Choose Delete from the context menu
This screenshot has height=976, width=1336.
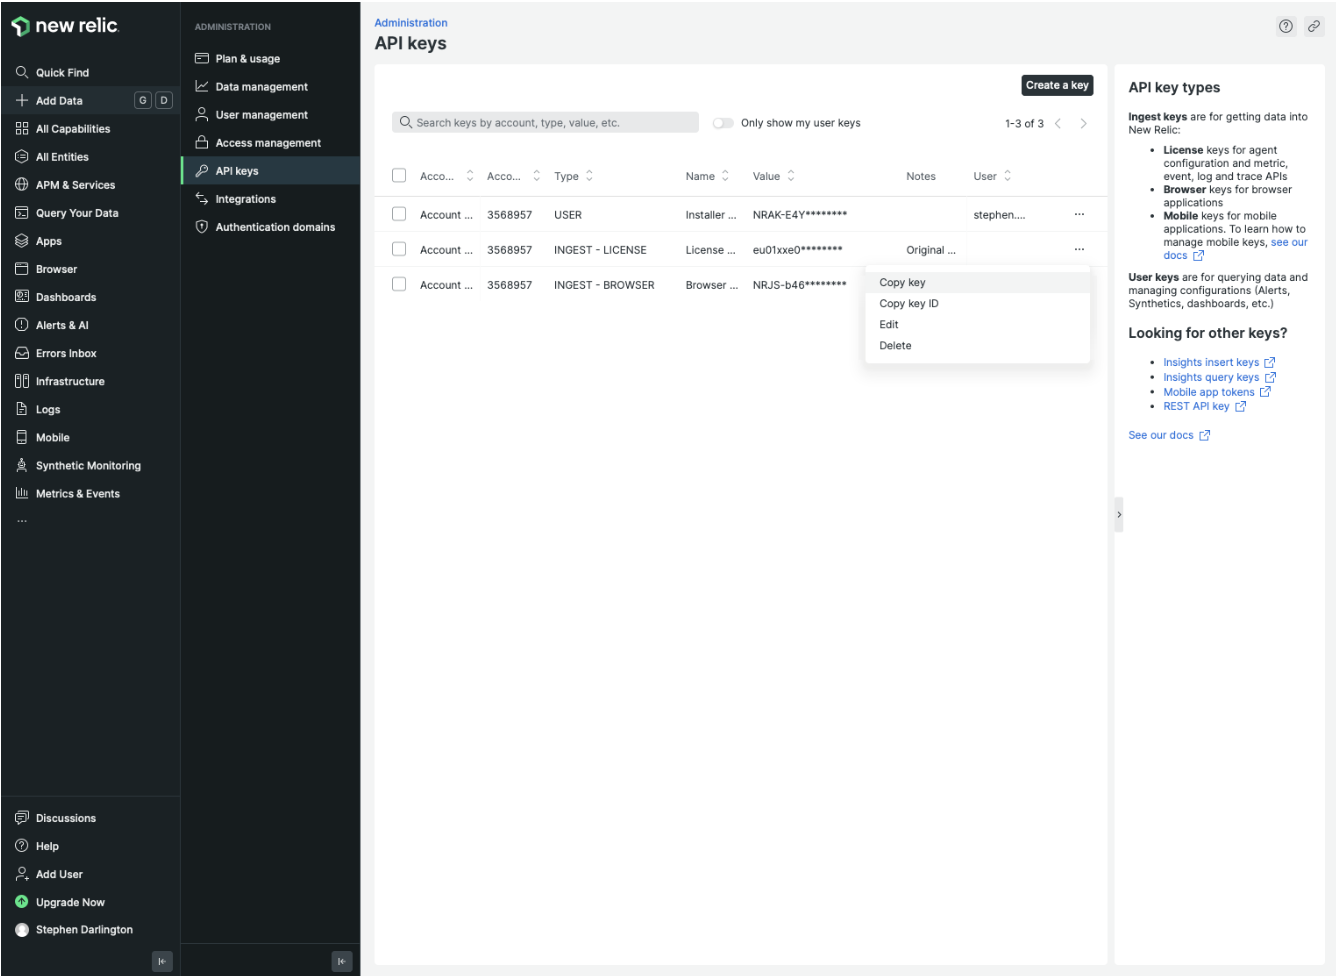(977, 345)
